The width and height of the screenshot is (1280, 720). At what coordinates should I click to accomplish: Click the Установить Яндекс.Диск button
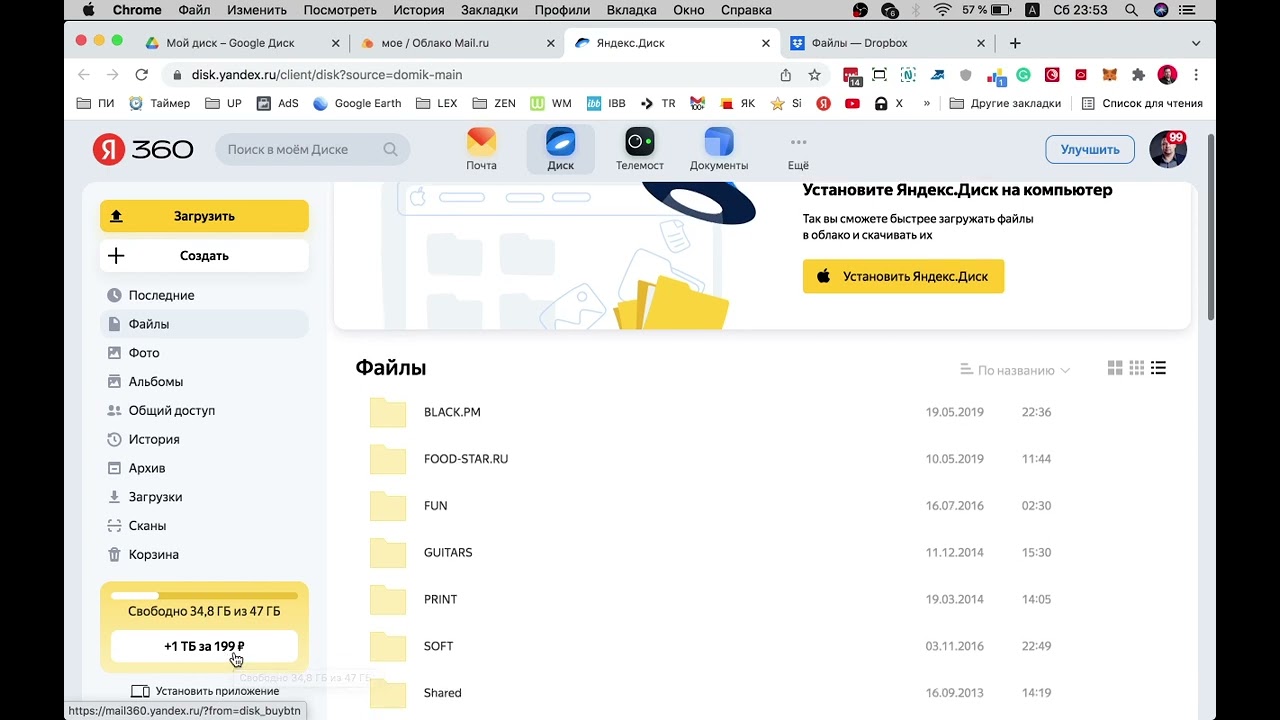coord(903,276)
